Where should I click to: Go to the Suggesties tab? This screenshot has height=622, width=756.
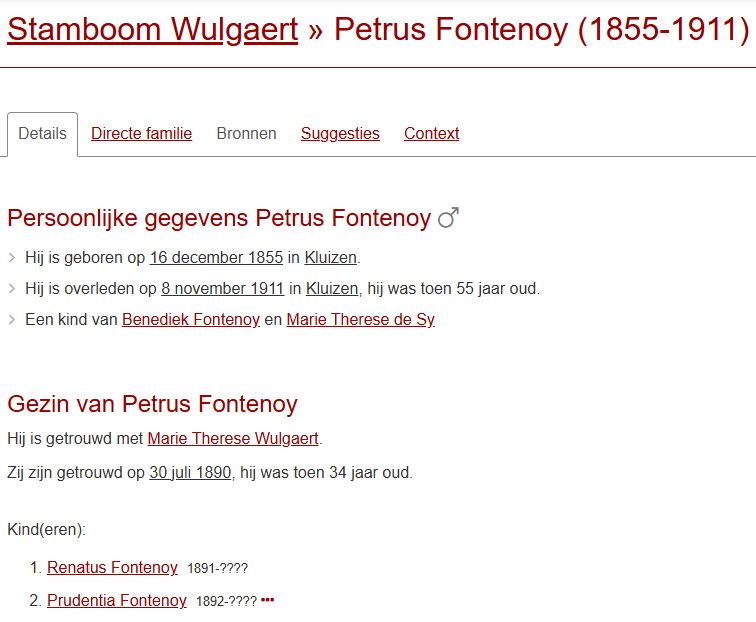point(340,134)
